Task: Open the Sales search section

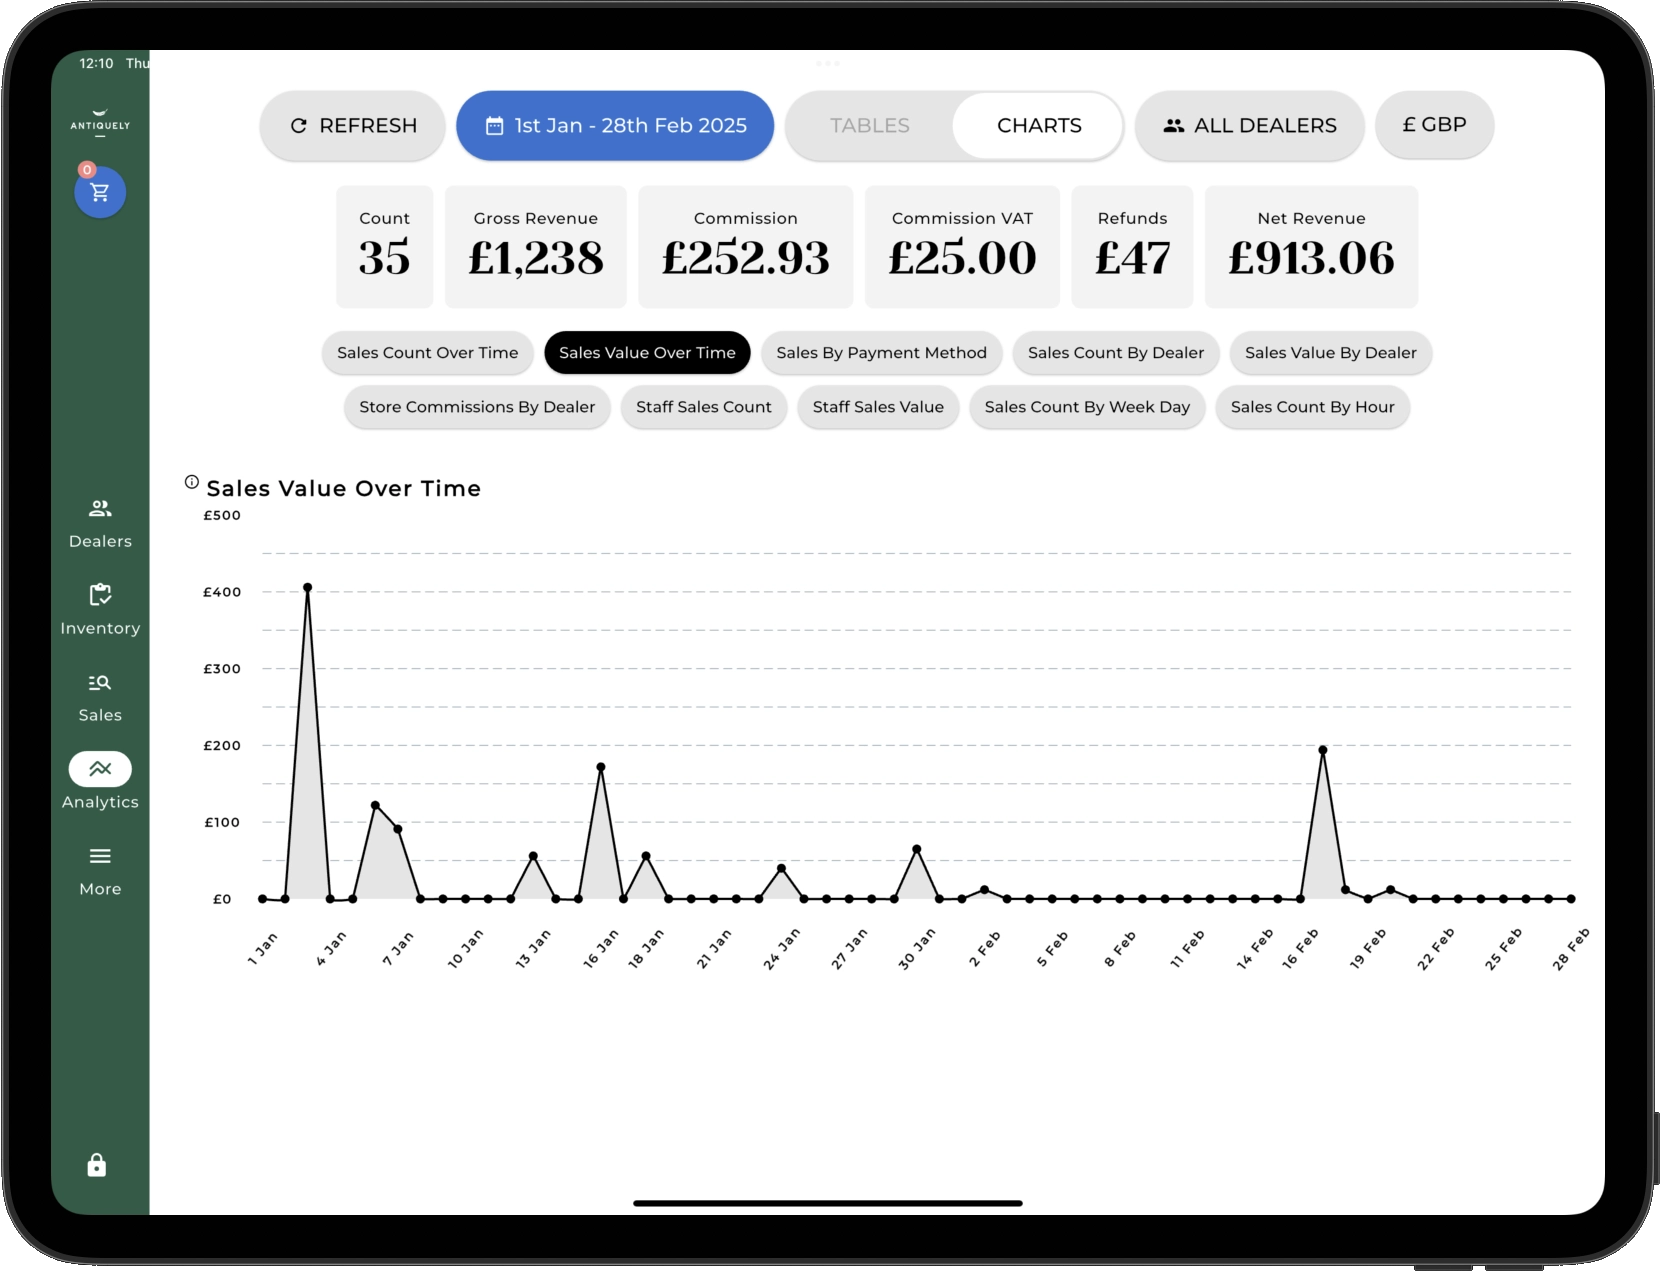Action: click(x=100, y=697)
